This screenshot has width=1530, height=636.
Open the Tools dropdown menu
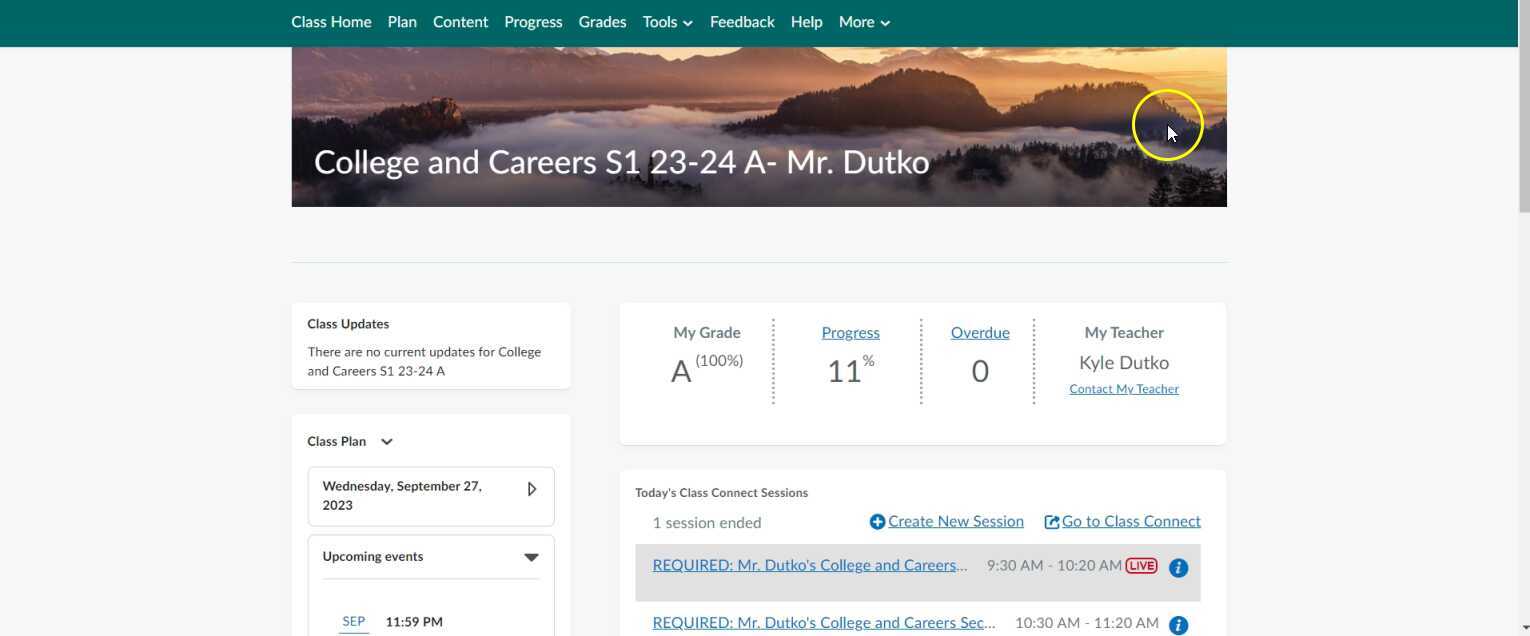pyautogui.click(x=666, y=21)
